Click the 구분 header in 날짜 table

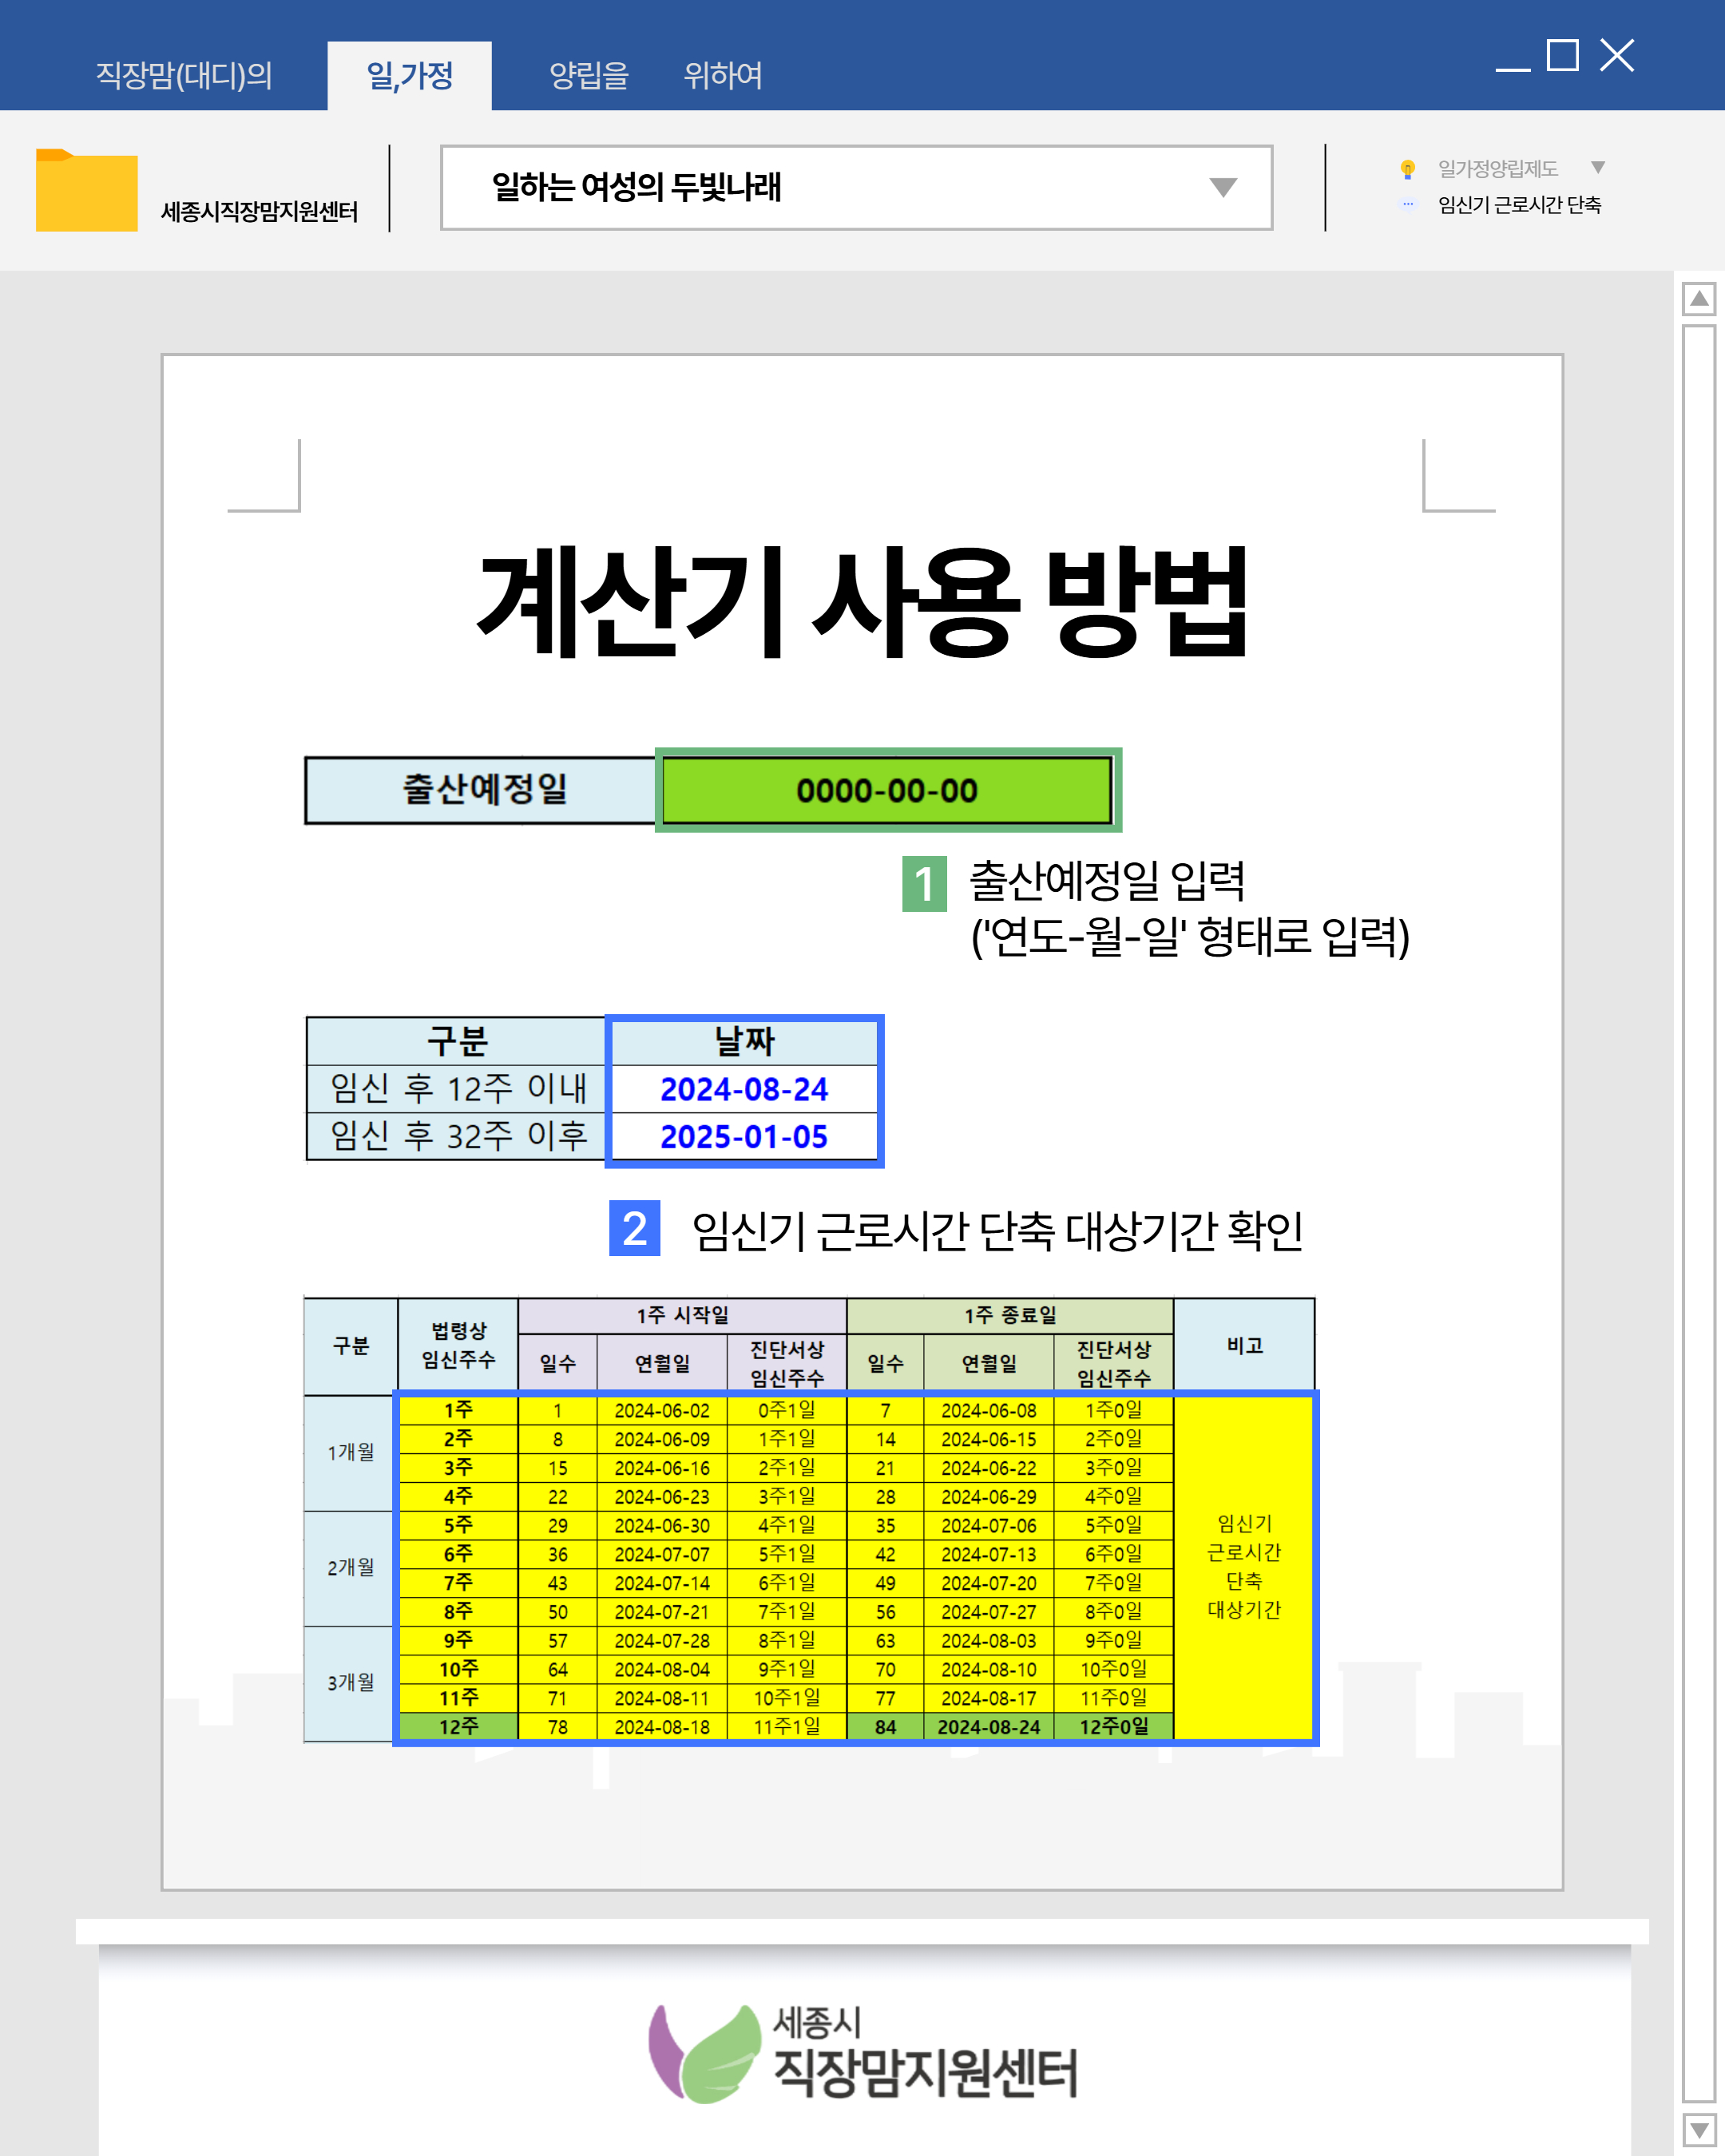coord(457,1042)
